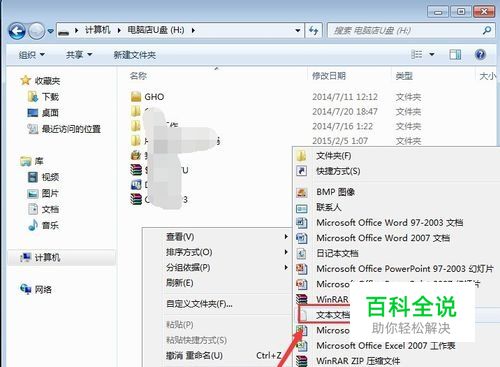Viewport: 500px width, 367px height.
Task: Create new BMP 图像 file
Action: coord(397,192)
